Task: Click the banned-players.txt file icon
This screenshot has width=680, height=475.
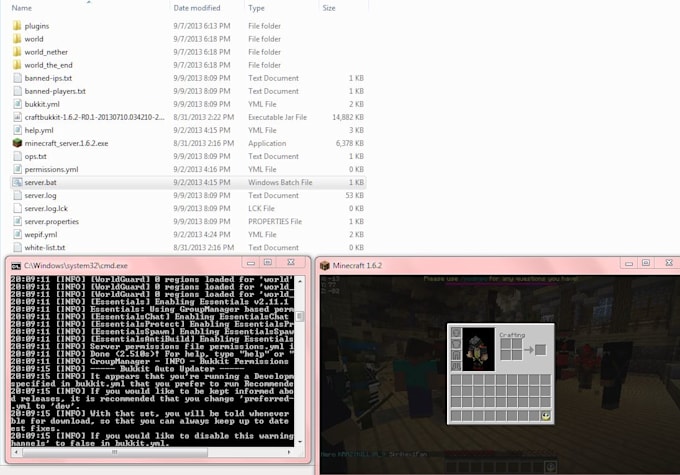Action: click(17, 91)
